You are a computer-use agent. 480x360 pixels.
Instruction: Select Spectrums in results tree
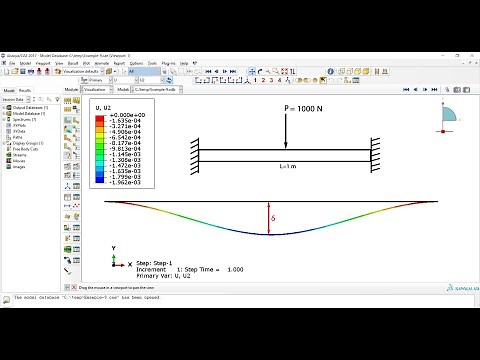tap(24, 120)
